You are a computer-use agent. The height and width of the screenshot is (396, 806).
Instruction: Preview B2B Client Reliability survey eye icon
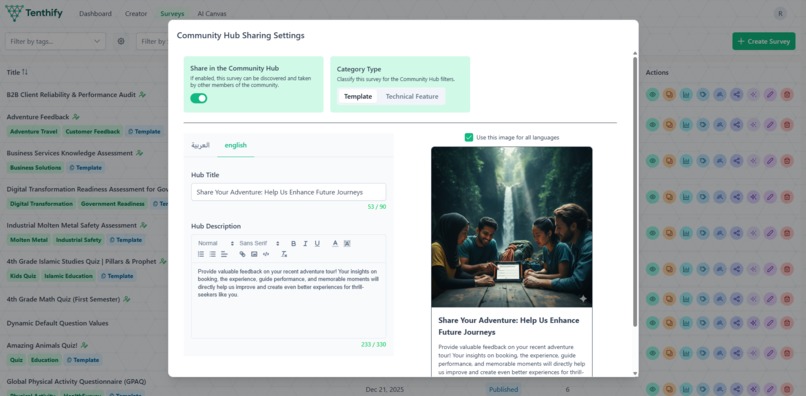pos(652,95)
